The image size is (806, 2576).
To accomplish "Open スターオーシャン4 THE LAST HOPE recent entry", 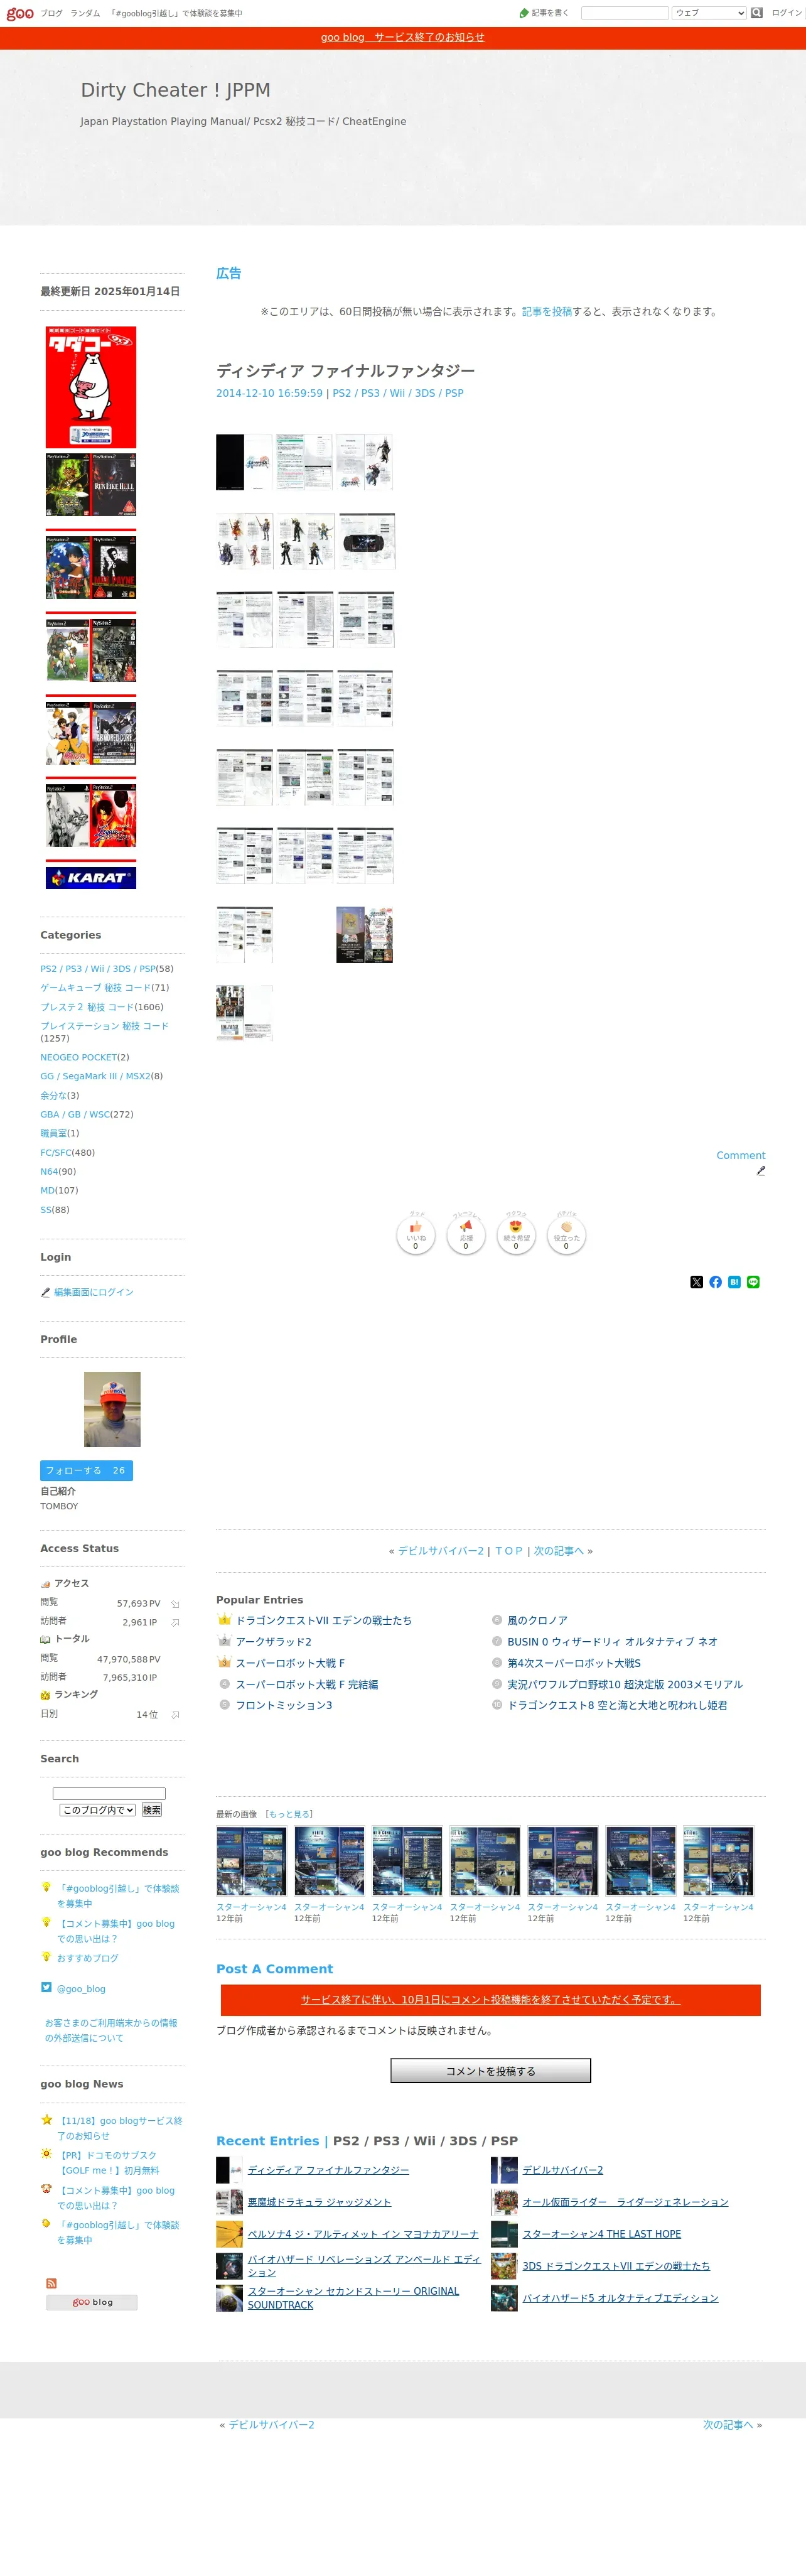I will point(601,2233).
